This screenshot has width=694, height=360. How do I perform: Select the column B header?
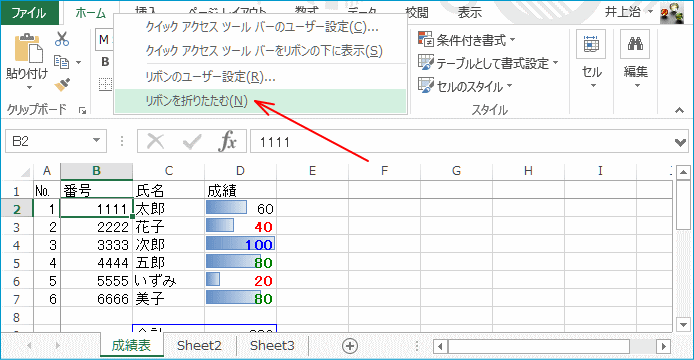point(96,171)
